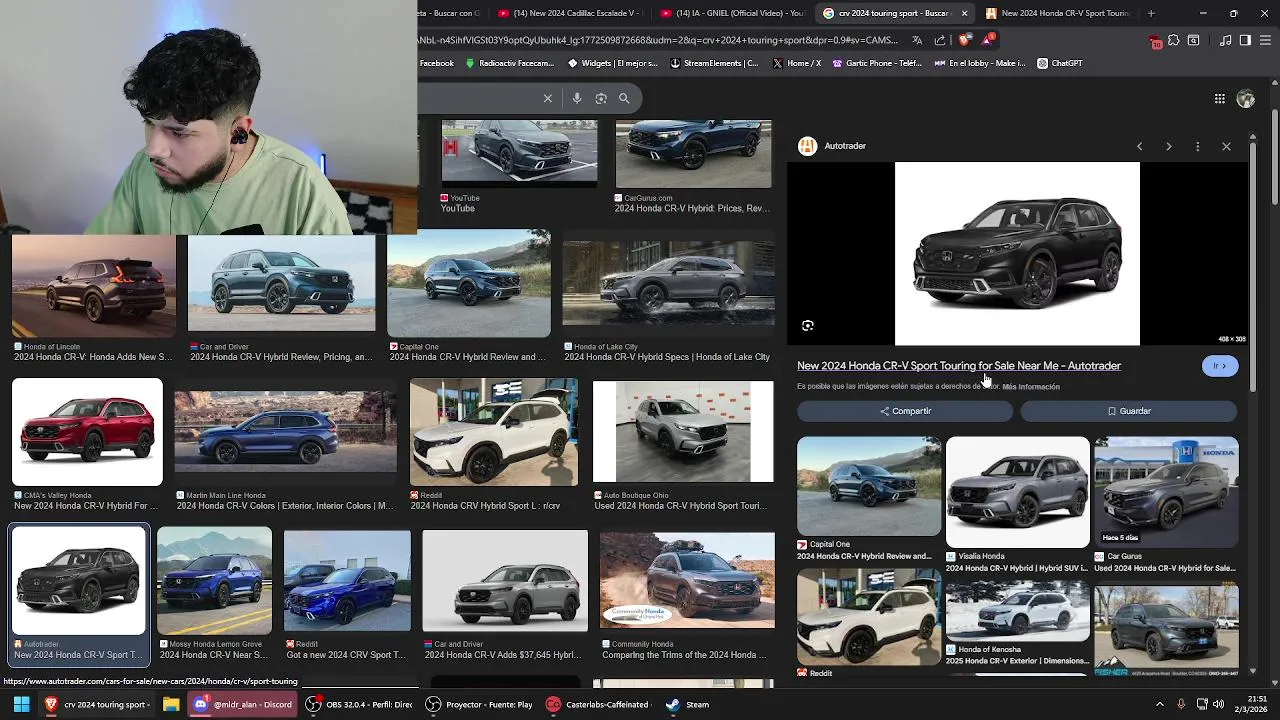Open File Explorer from taskbar
The height and width of the screenshot is (720, 1280).
(171, 704)
